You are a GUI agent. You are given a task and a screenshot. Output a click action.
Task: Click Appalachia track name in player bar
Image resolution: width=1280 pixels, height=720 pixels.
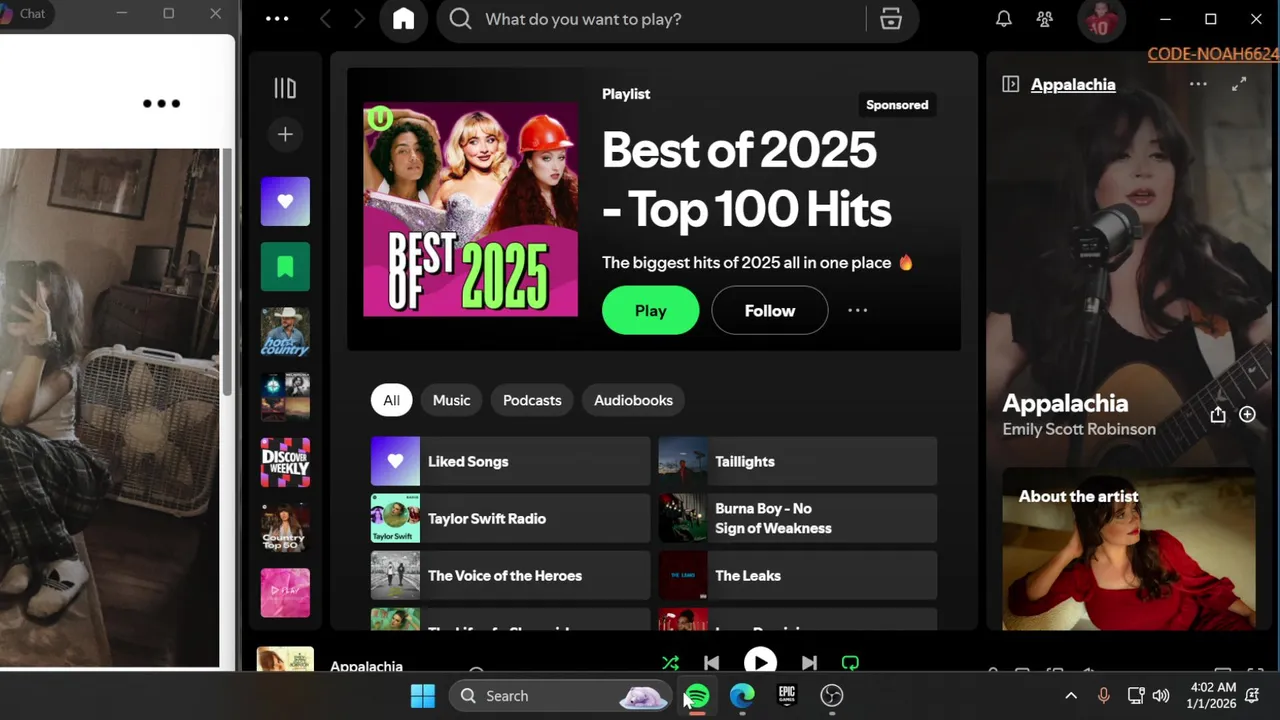pos(366,665)
